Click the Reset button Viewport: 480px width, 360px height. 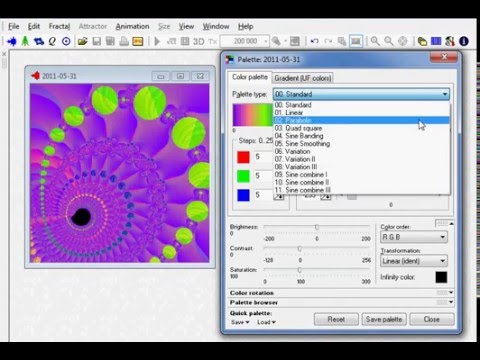click(336, 319)
